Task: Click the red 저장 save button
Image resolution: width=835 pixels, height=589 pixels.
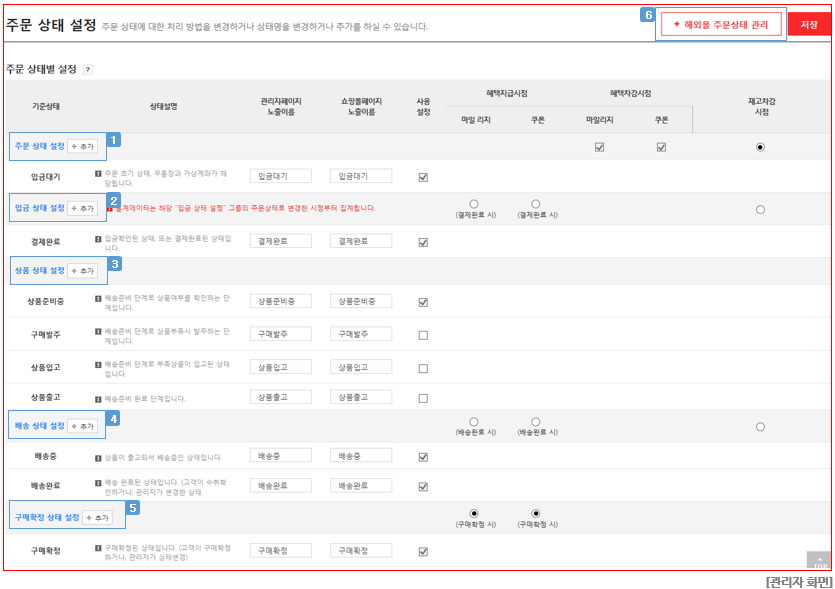Action: click(809, 24)
